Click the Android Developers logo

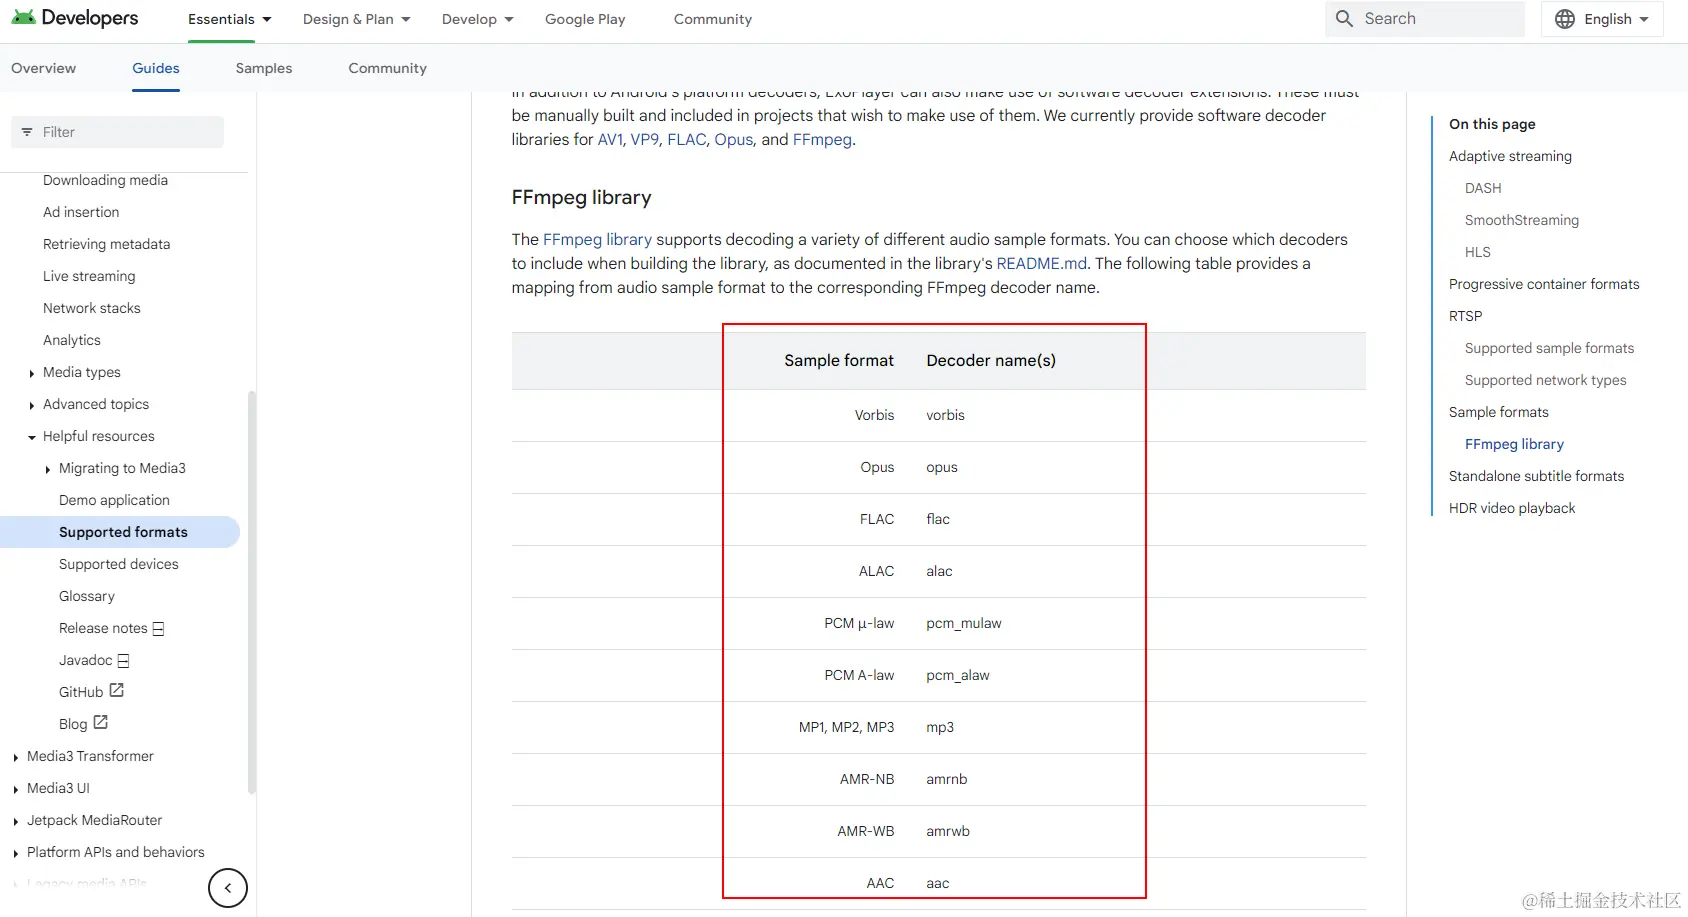pos(75,18)
